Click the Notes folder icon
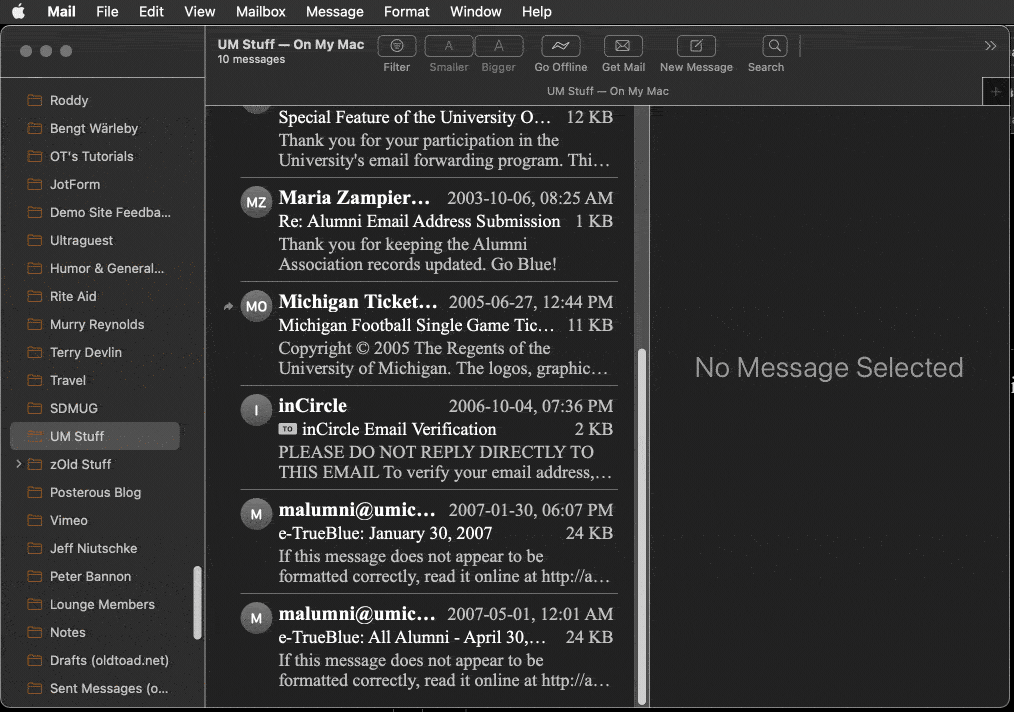1014x712 pixels. [34, 632]
